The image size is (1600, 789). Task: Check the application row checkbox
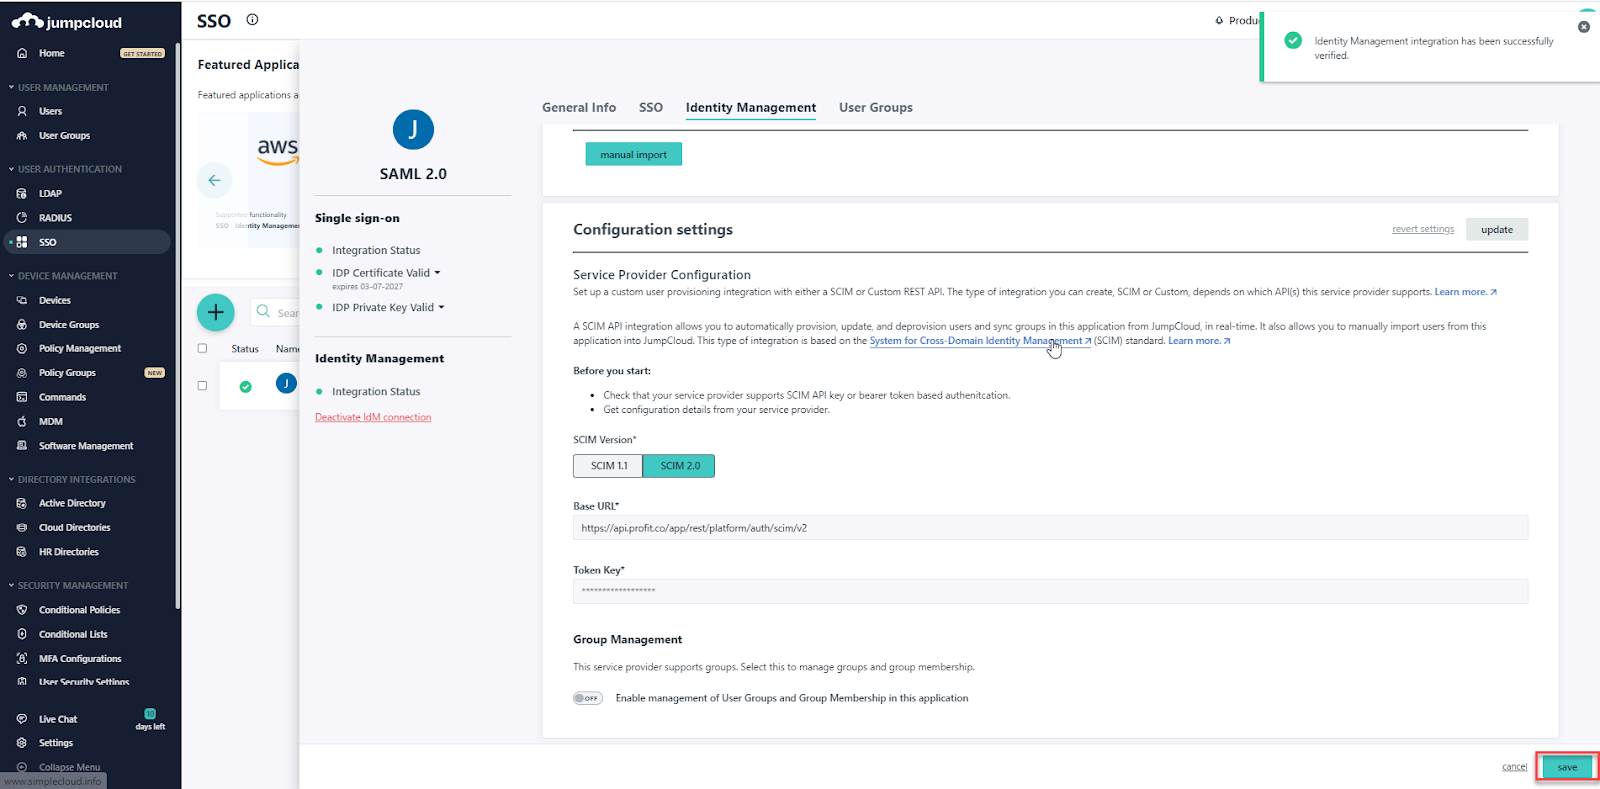pos(202,386)
